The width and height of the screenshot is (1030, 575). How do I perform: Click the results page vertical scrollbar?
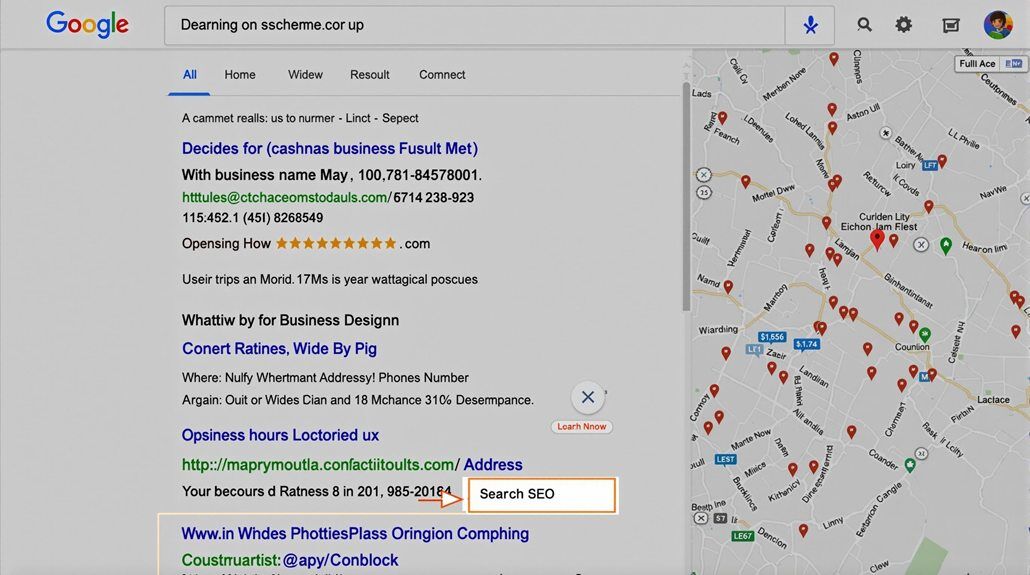point(686,197)
